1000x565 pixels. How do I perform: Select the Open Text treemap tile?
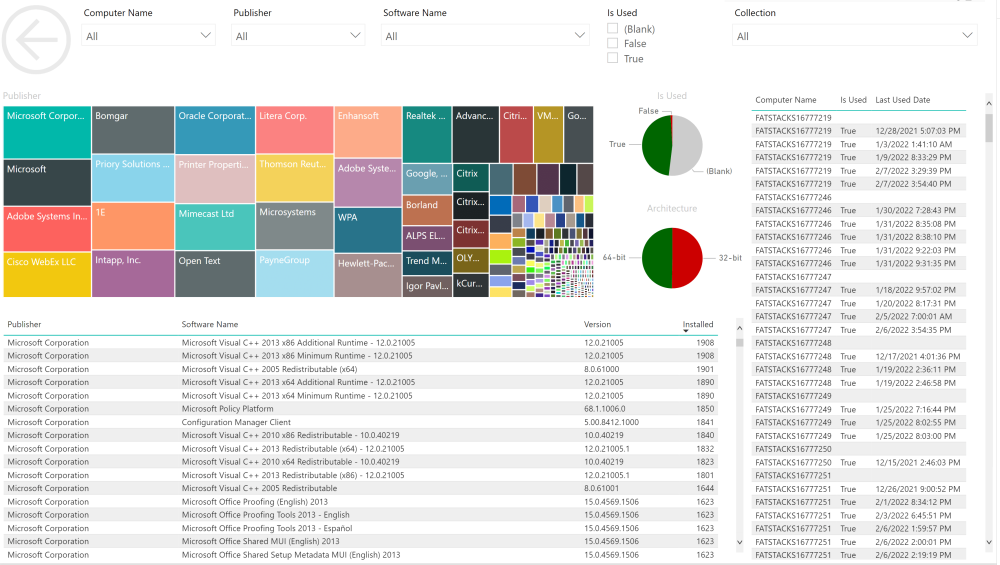[215, 274]
